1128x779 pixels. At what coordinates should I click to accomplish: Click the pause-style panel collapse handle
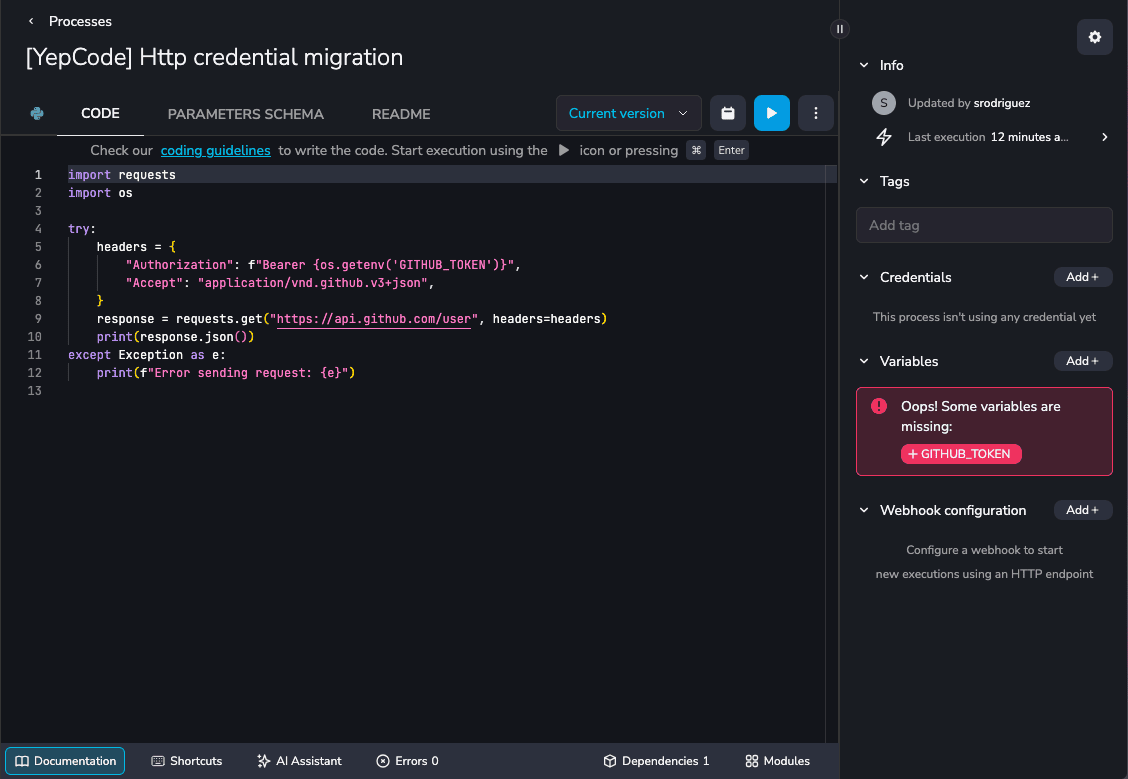840,29
